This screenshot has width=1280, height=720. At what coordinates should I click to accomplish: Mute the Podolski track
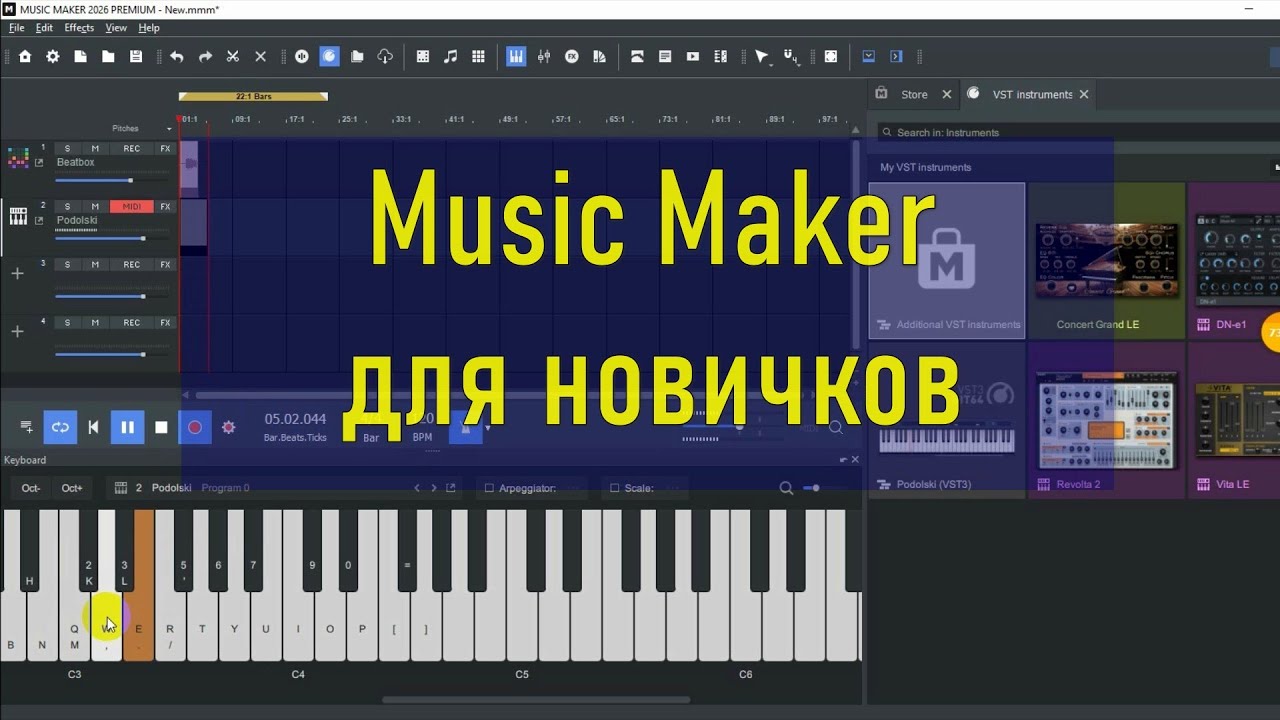pos(95,207)
